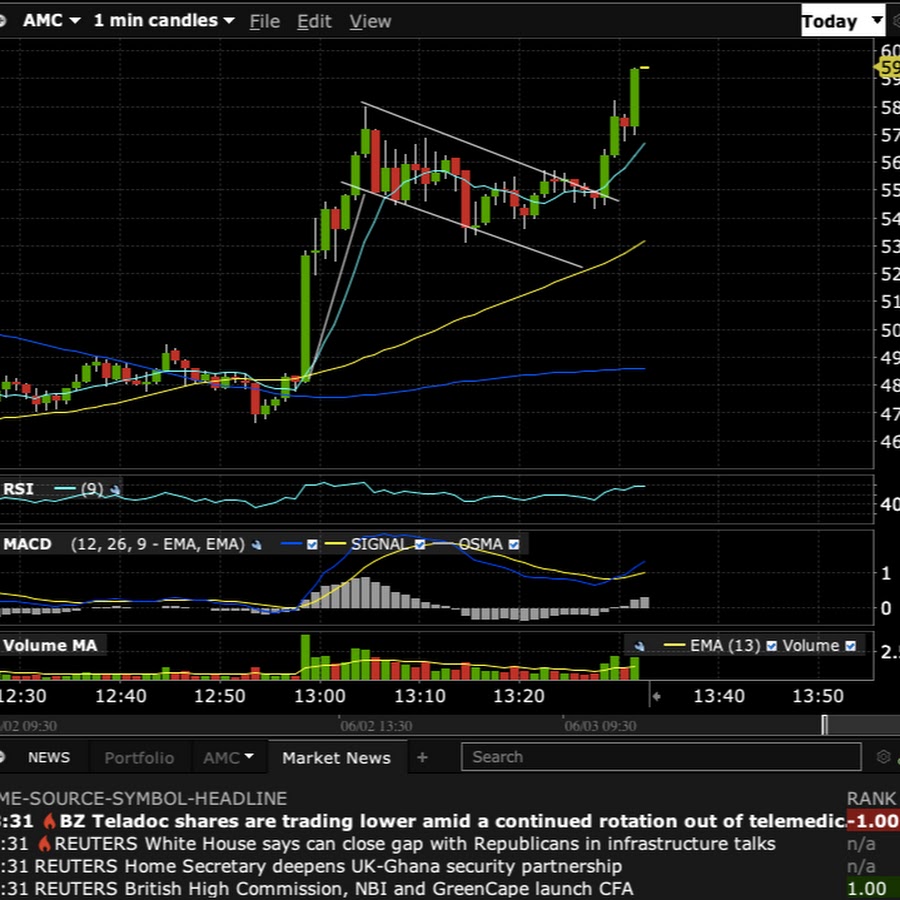The height and width of the screenshot is (900, 900).
Task: Toggle the Volume bars checkbox
Action: (850, 646)
